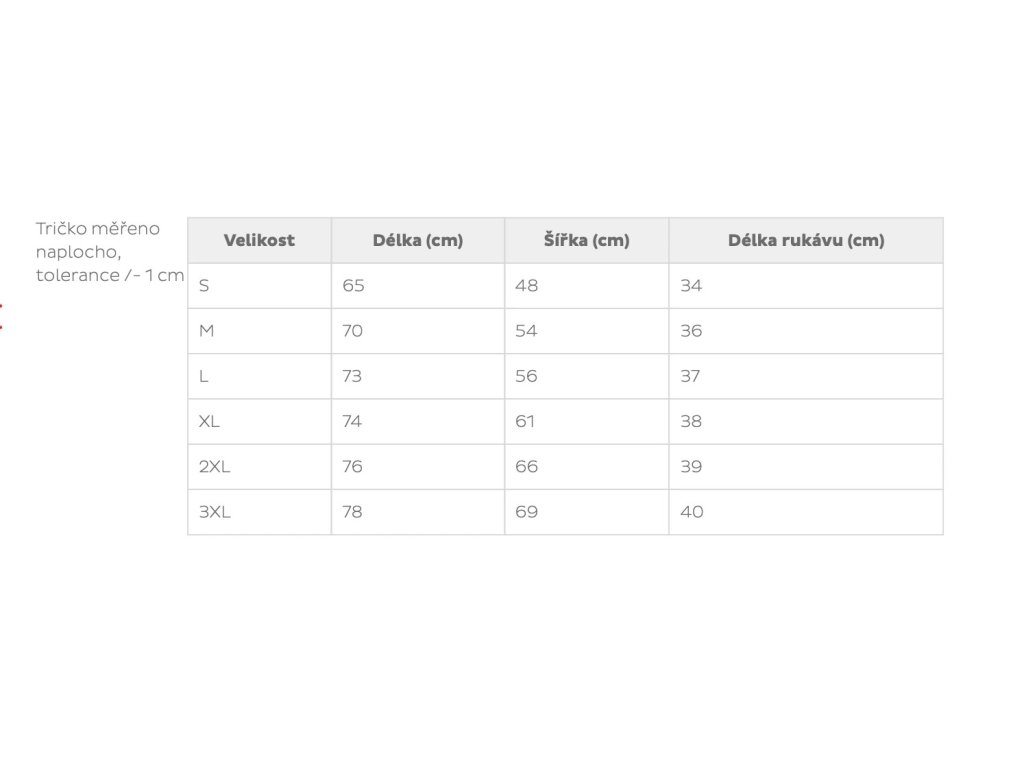
Task: Select the 2XL size row label
Action: click(x=213, y=466)
